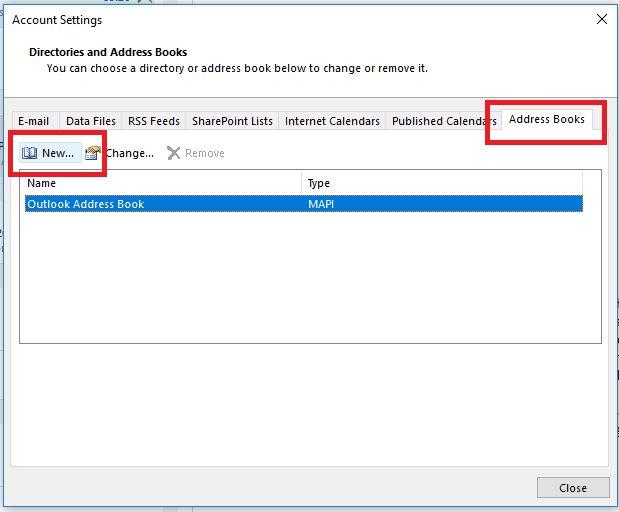
Task: Click the greyed Remove label
Action: click(205, 153)
